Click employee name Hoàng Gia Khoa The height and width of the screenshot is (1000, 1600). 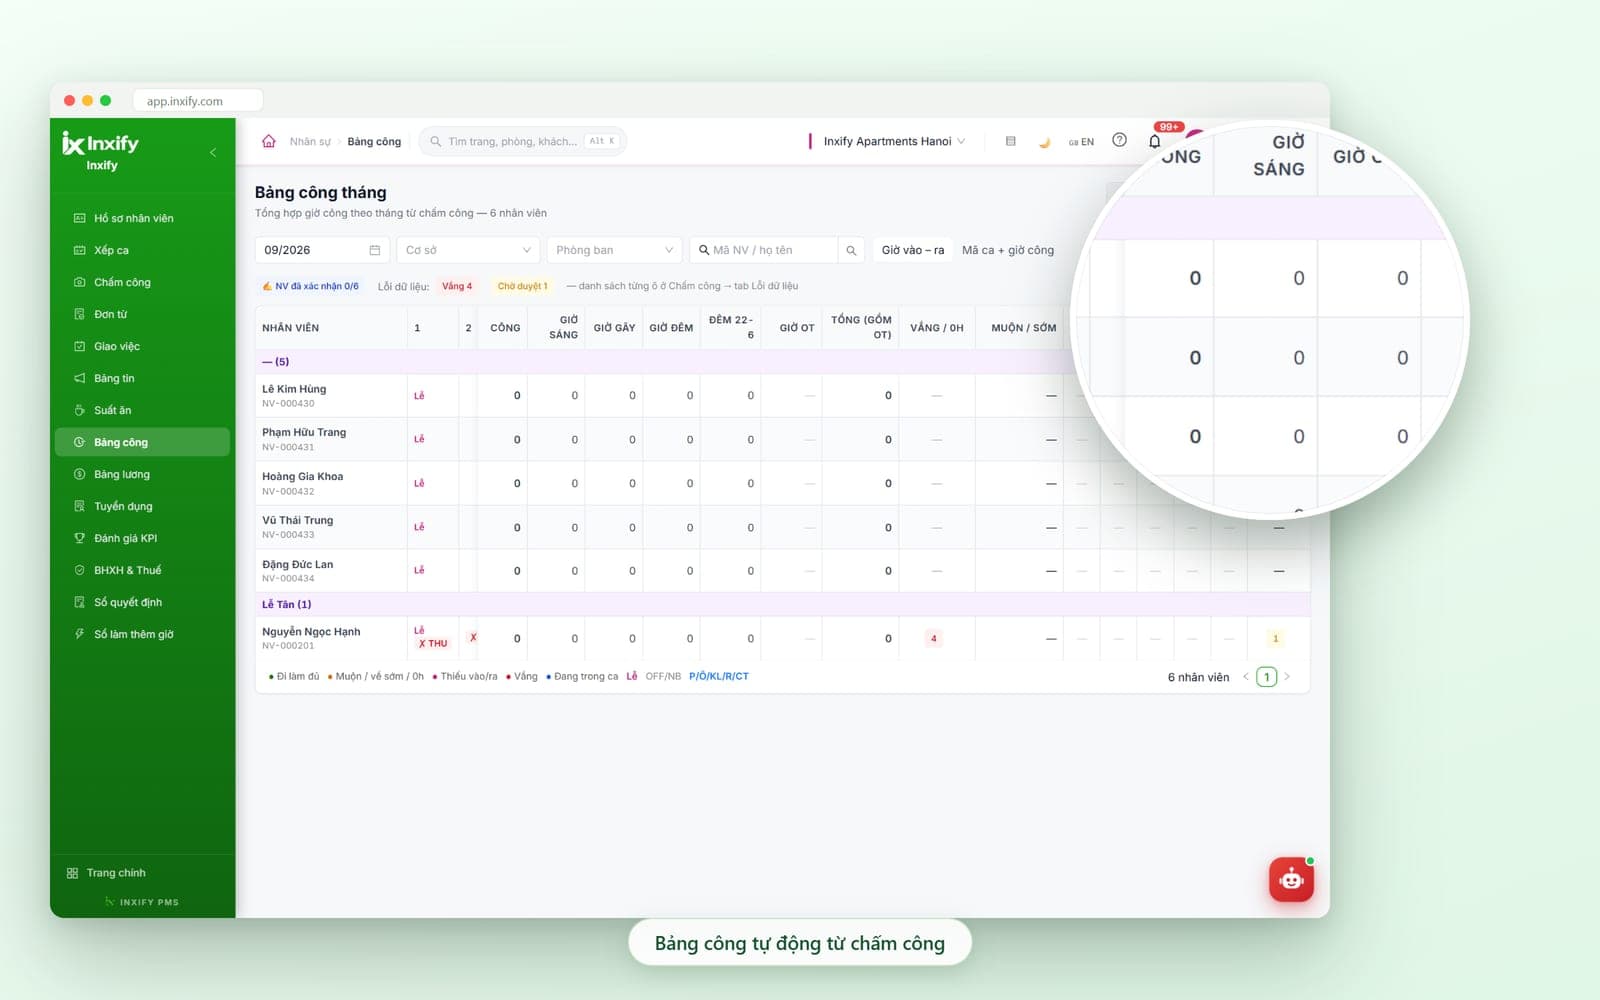click(302, 476)
